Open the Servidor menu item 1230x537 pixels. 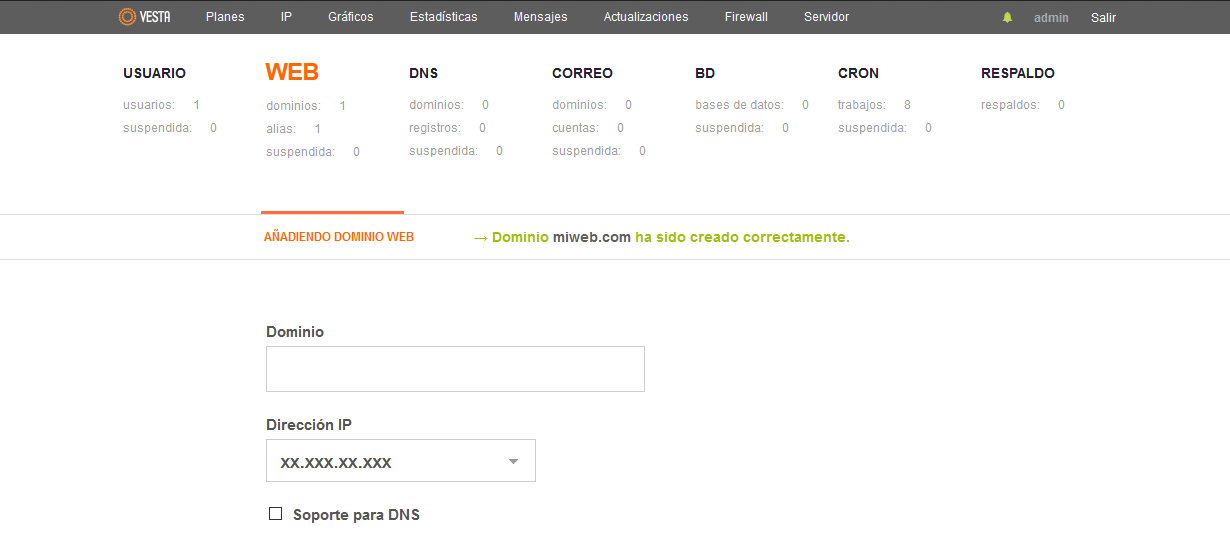click(827, 17)
